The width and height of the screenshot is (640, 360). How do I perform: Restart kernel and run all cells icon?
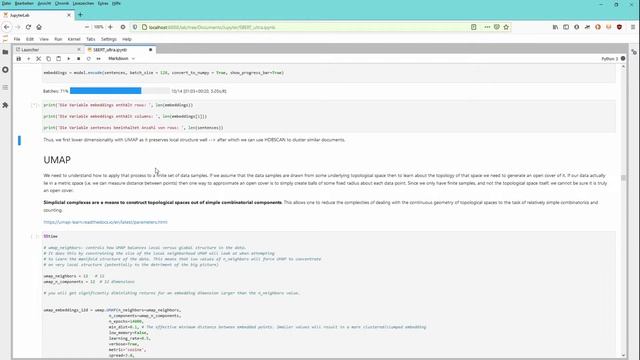[x=98, y=59]
